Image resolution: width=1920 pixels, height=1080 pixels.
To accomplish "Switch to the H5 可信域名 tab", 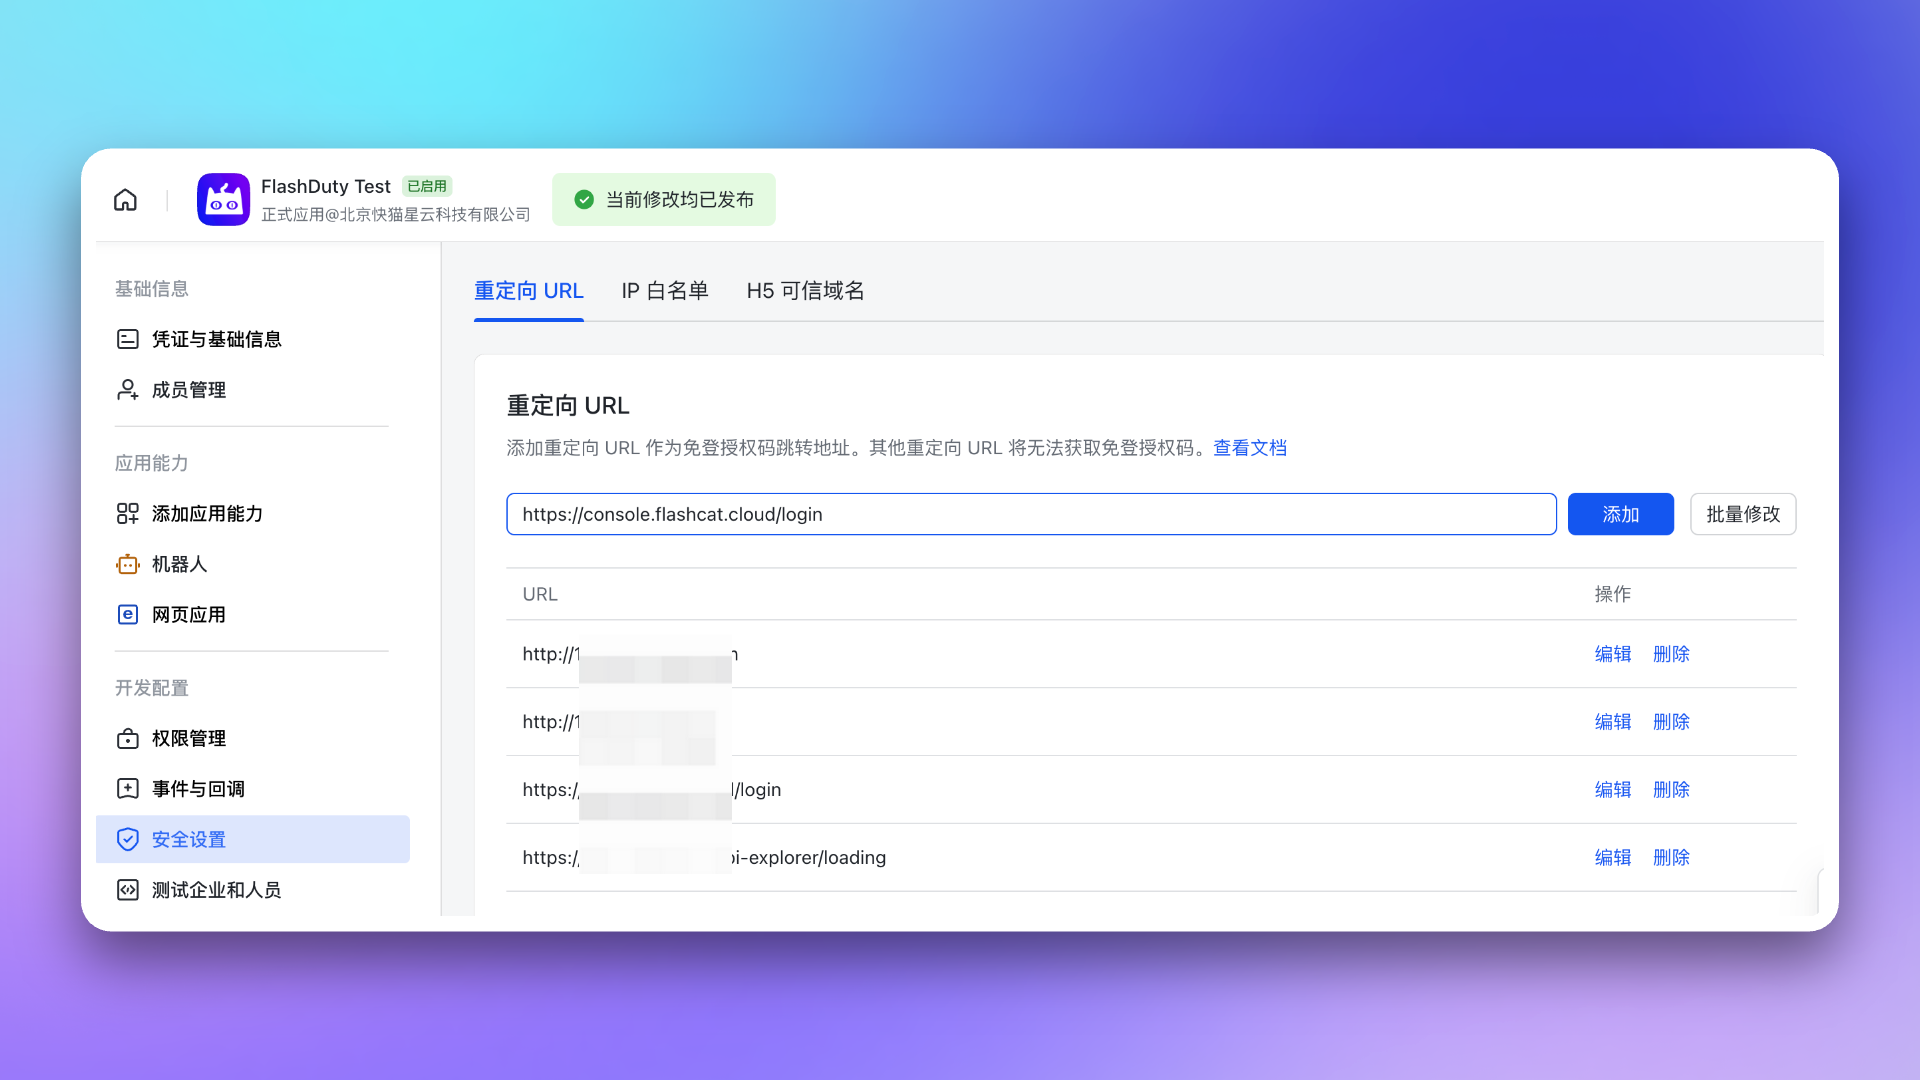I will [x=805, y=291].
